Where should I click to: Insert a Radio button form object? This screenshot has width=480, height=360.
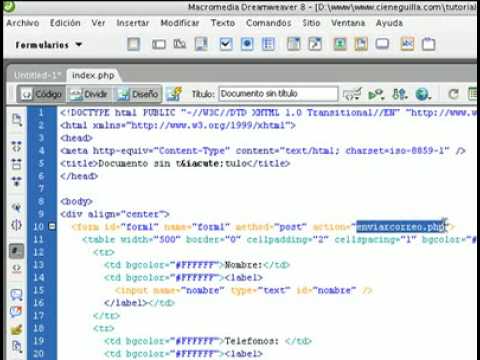tap(247, 44)
